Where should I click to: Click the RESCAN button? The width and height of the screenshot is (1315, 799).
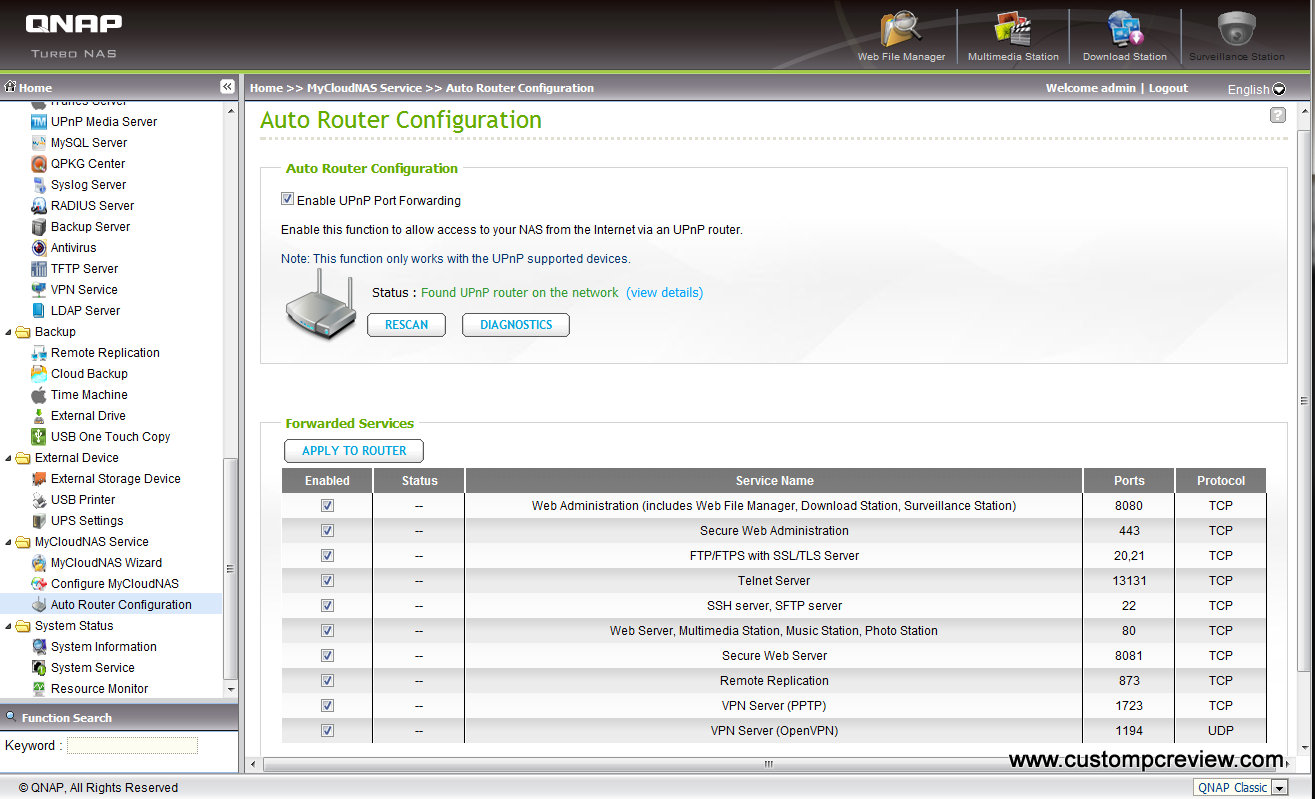[x=406, y=325]
